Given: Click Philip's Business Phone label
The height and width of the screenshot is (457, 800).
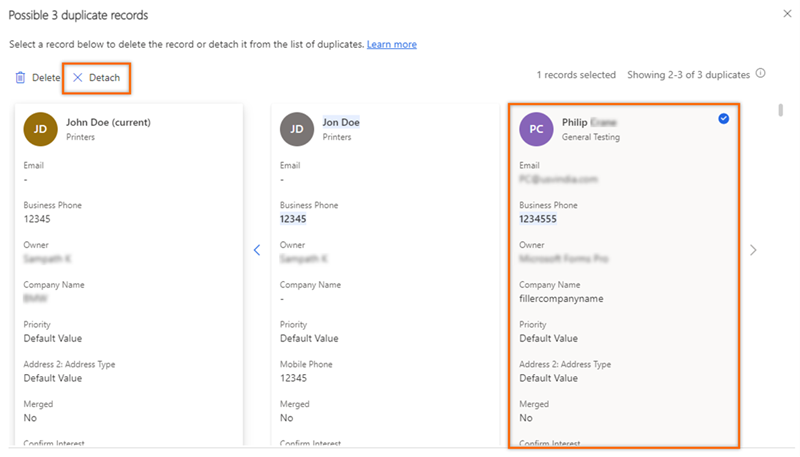Looking at the screenshot, I should (548, 205).
